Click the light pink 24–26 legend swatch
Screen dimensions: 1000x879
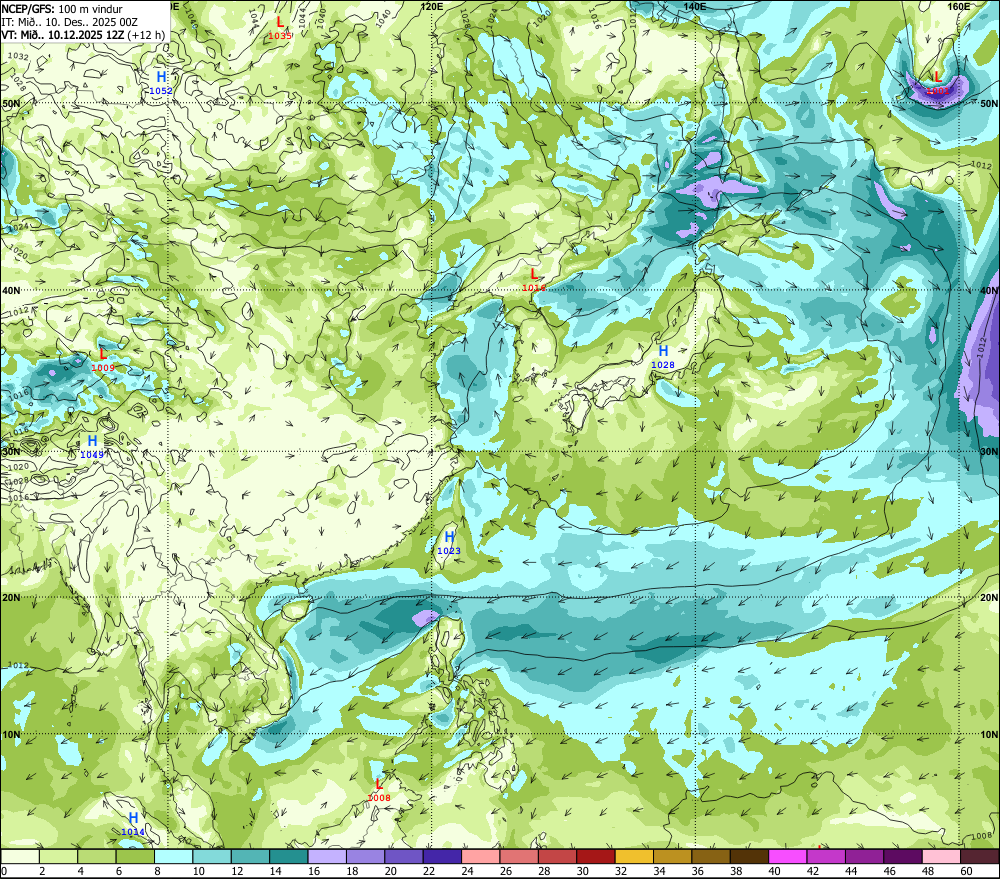point(481,856)
